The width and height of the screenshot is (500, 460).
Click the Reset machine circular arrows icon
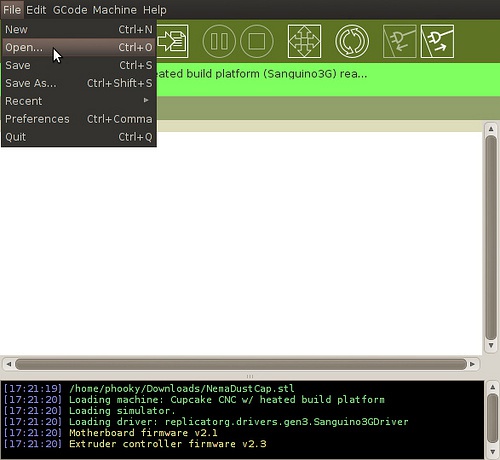352,41
